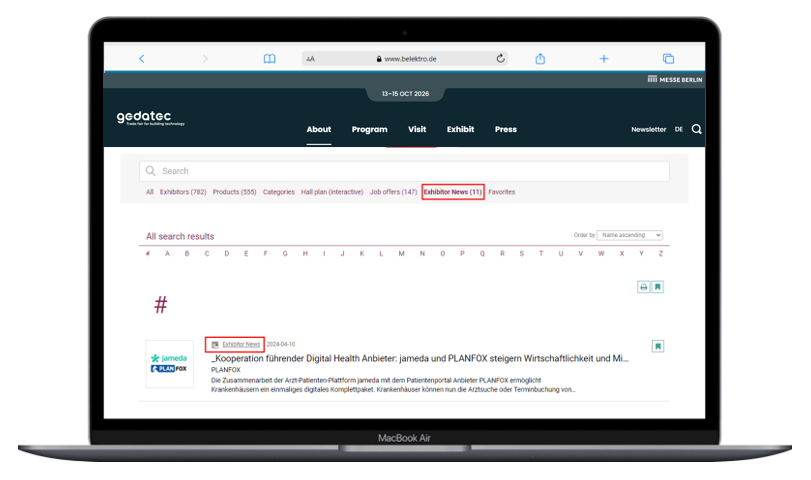The height and width of the screenshot is (480, 811).
Task: Jump to letter B in the index
Action: click(x=187, y=253)
